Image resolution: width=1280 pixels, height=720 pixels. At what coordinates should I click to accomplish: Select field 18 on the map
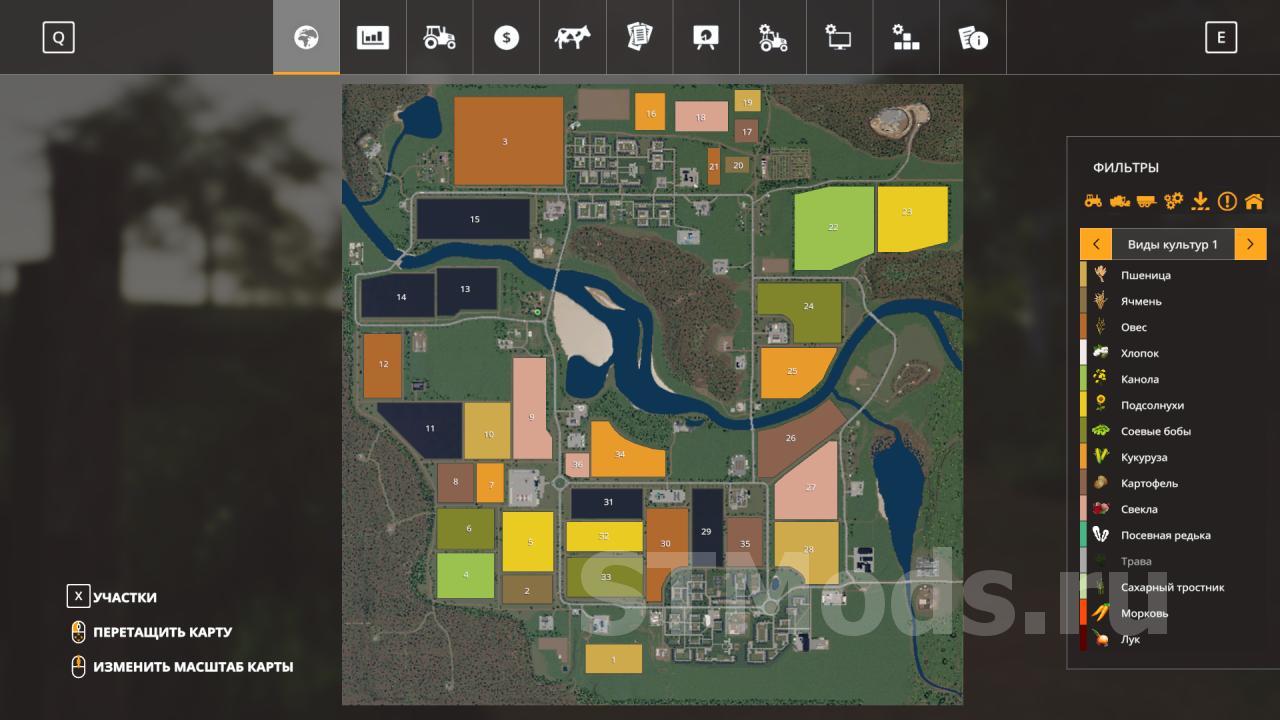[x=701, y=117]
